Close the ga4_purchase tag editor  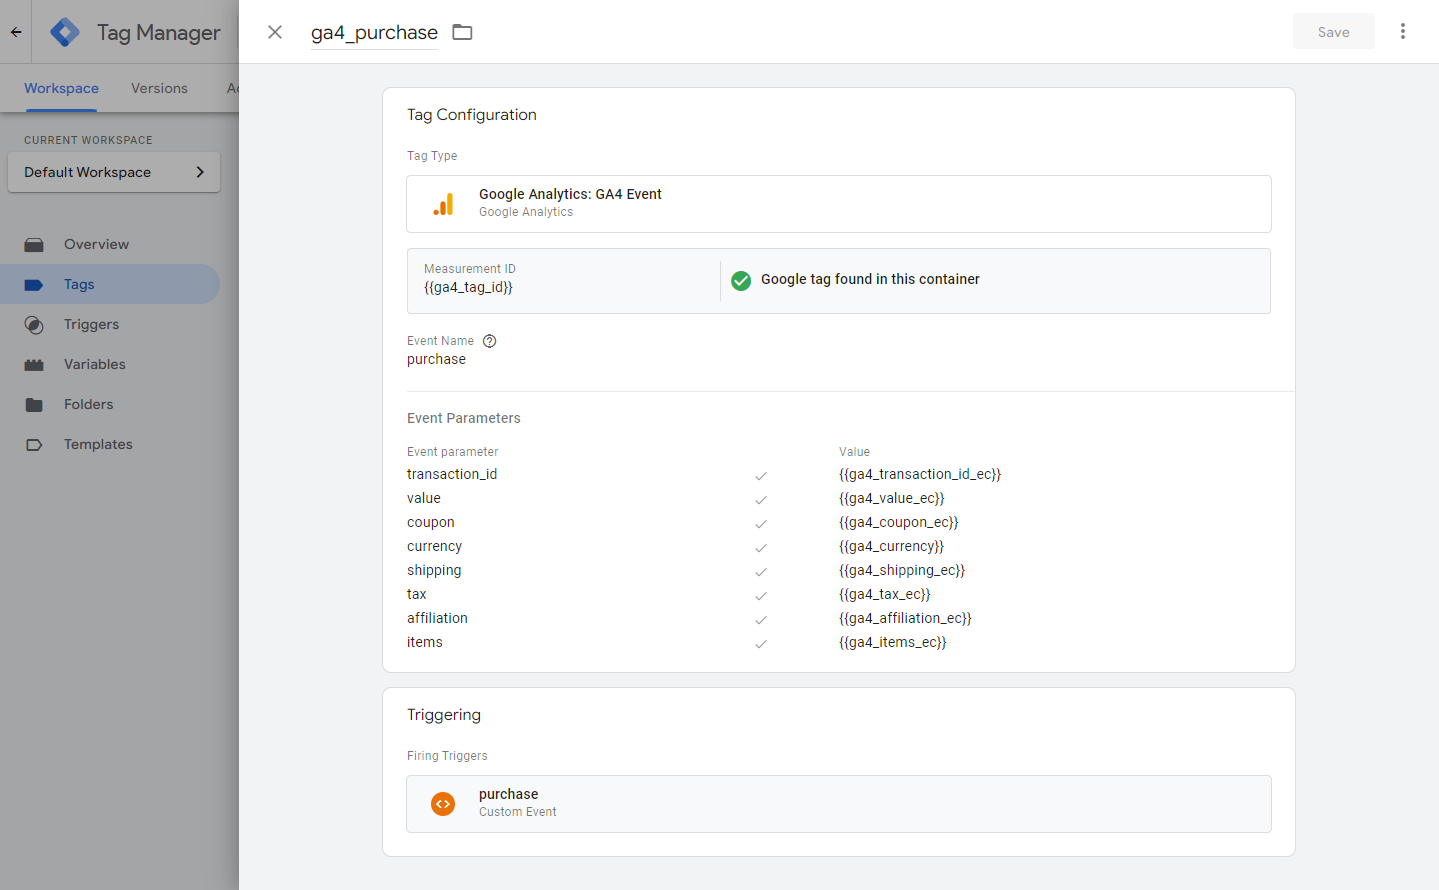tap(275, 32)
